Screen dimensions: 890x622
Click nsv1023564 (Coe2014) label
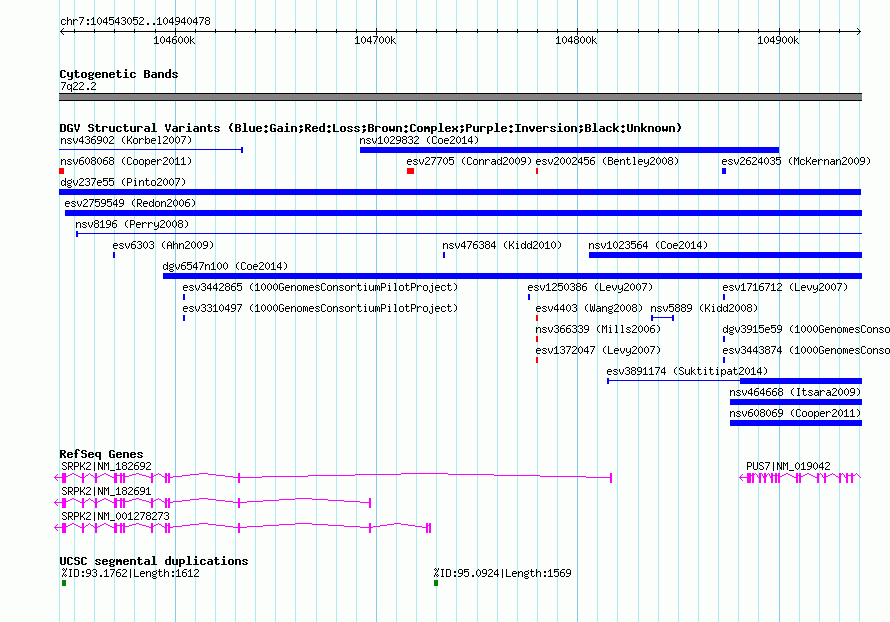pyautogui.click(x=648, y=245)
